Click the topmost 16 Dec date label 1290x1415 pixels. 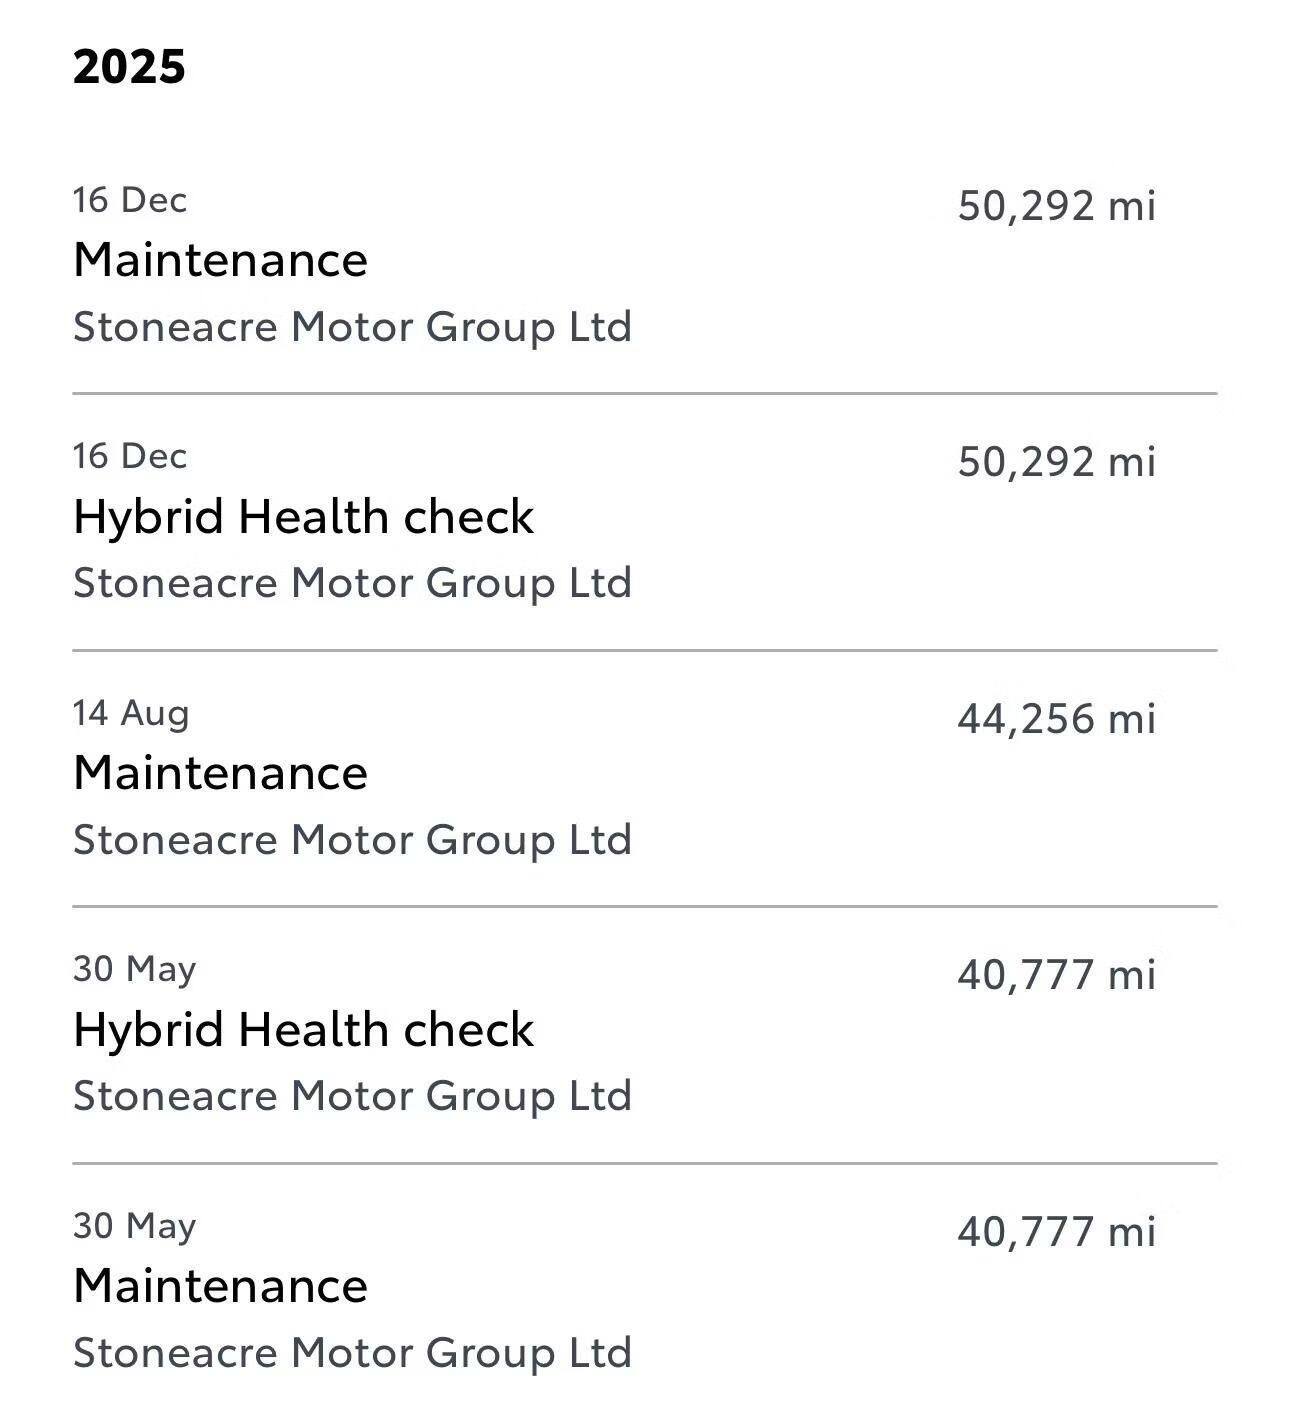click(130, 200)
